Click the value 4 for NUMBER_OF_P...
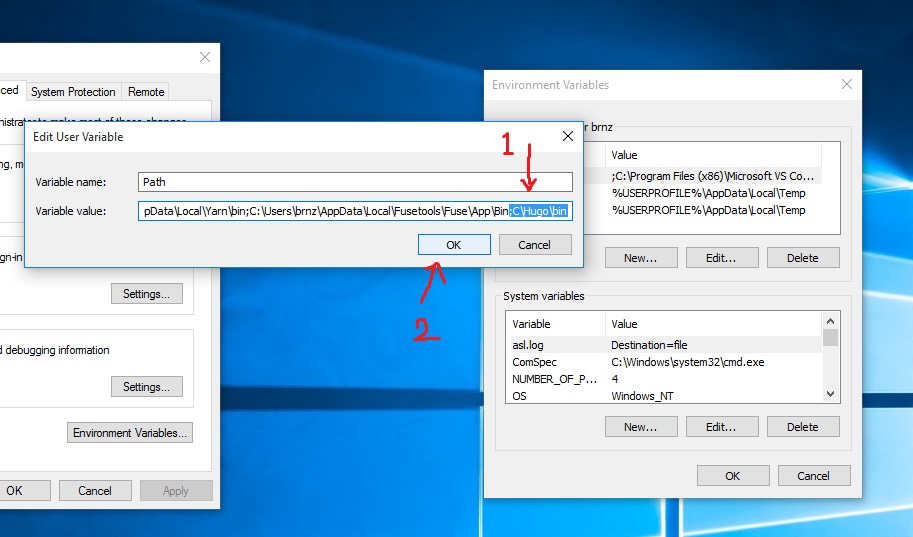 click(x=615, y=379)
